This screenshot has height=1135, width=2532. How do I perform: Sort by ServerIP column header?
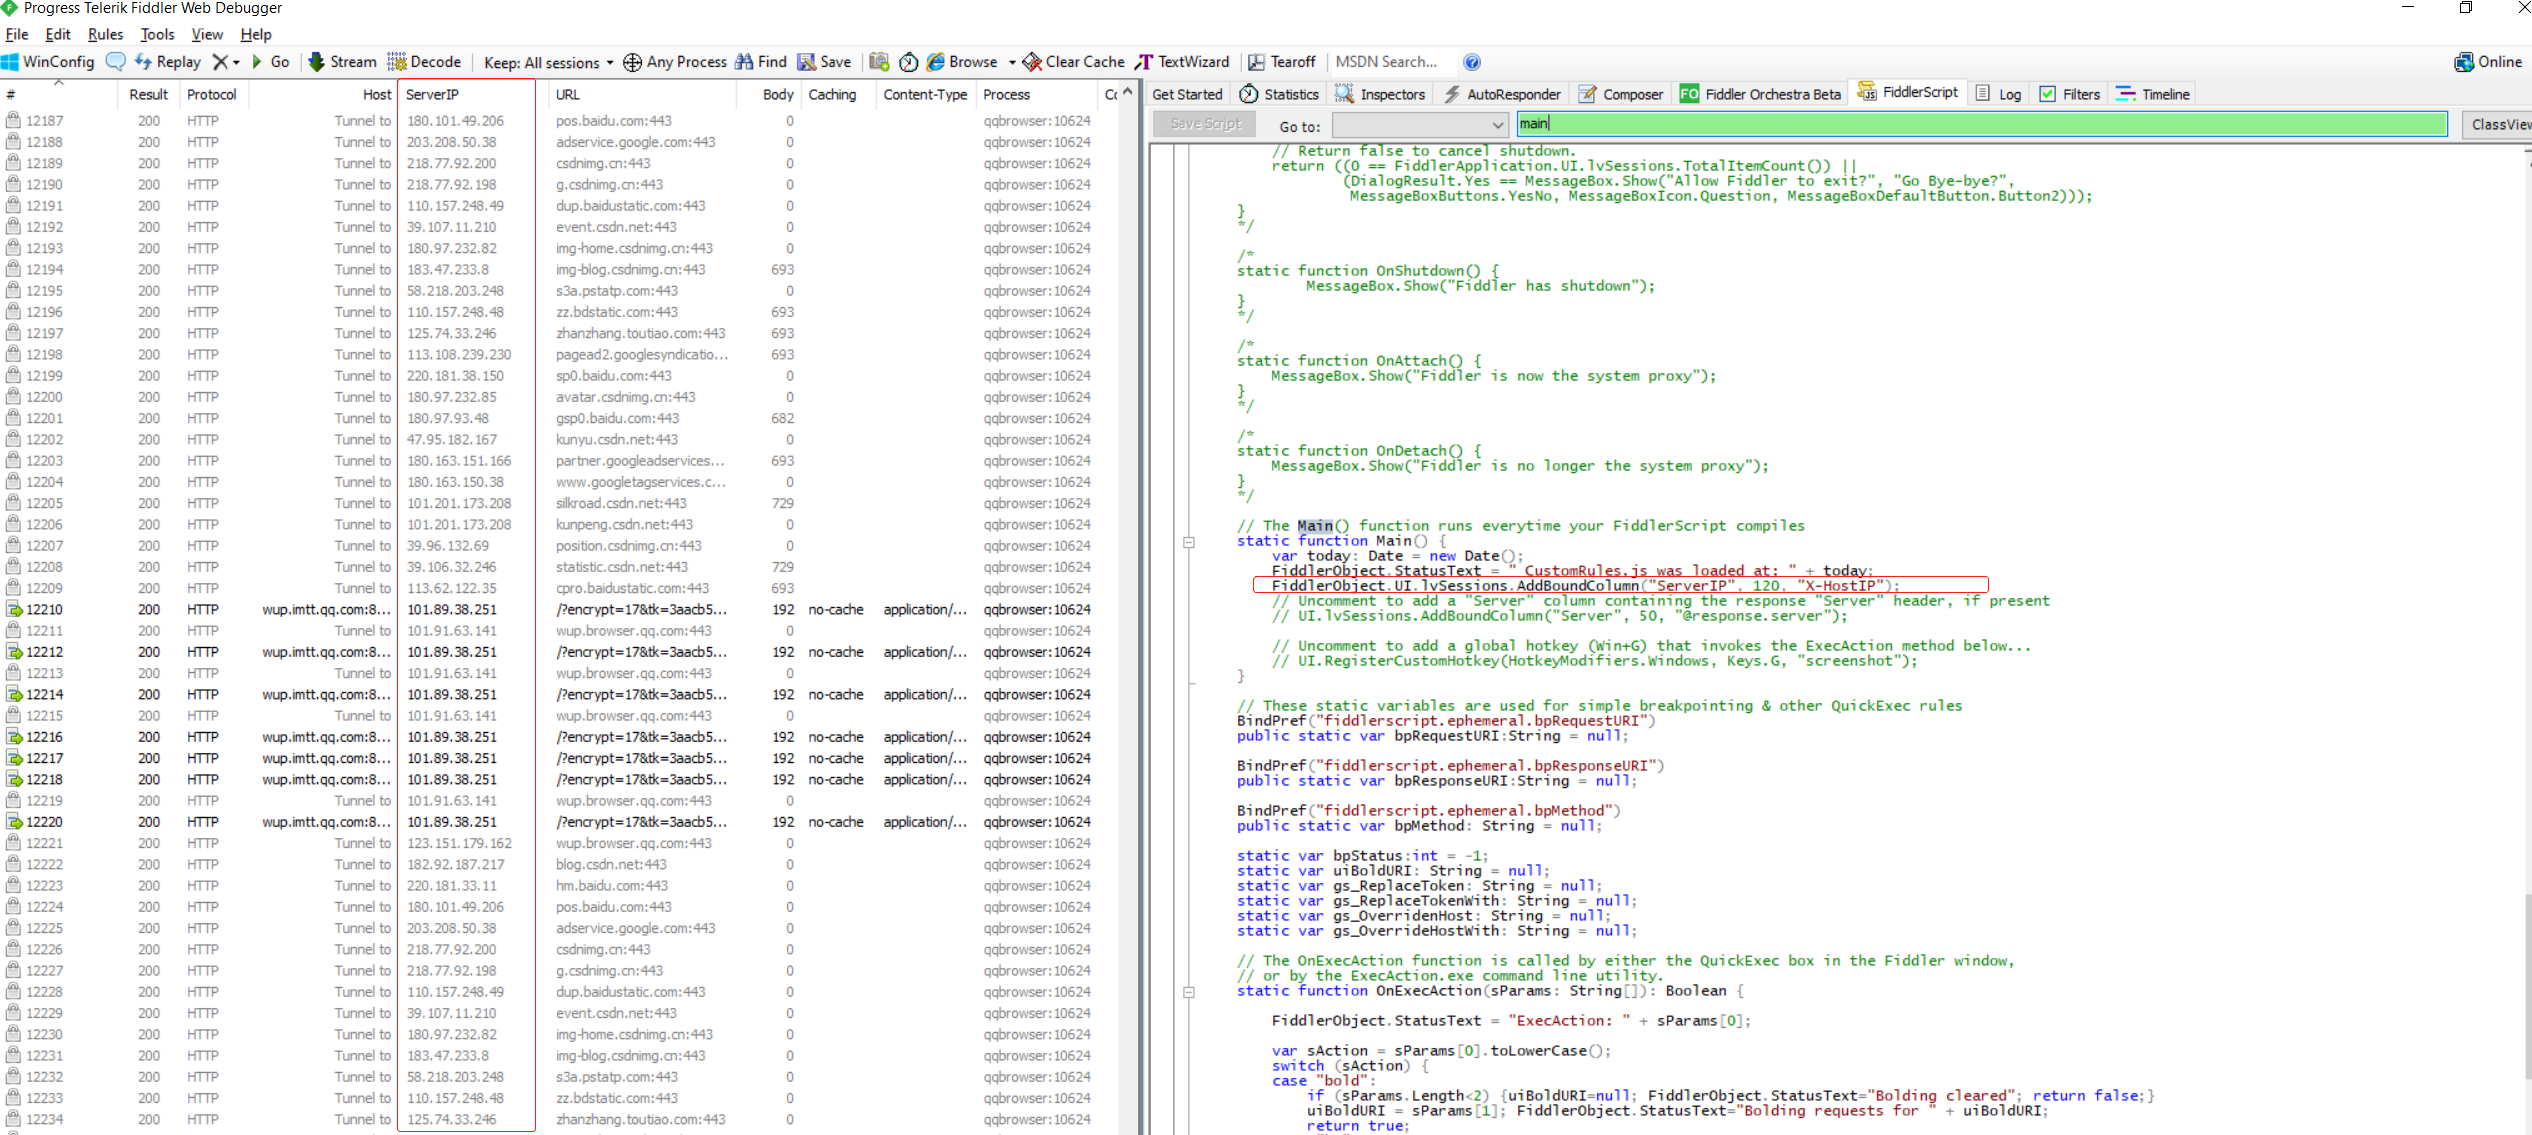[x=466, y=94]
